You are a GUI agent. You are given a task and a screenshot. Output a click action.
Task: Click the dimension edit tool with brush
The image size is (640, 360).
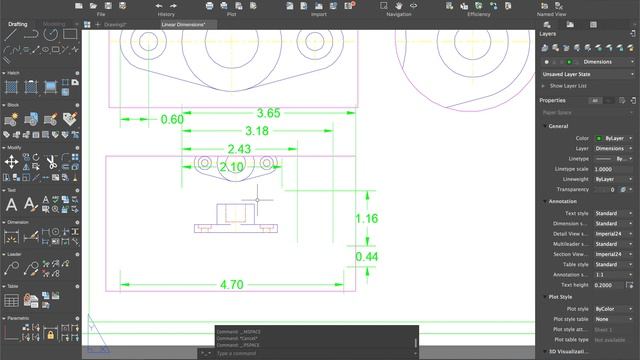(31, 236)
